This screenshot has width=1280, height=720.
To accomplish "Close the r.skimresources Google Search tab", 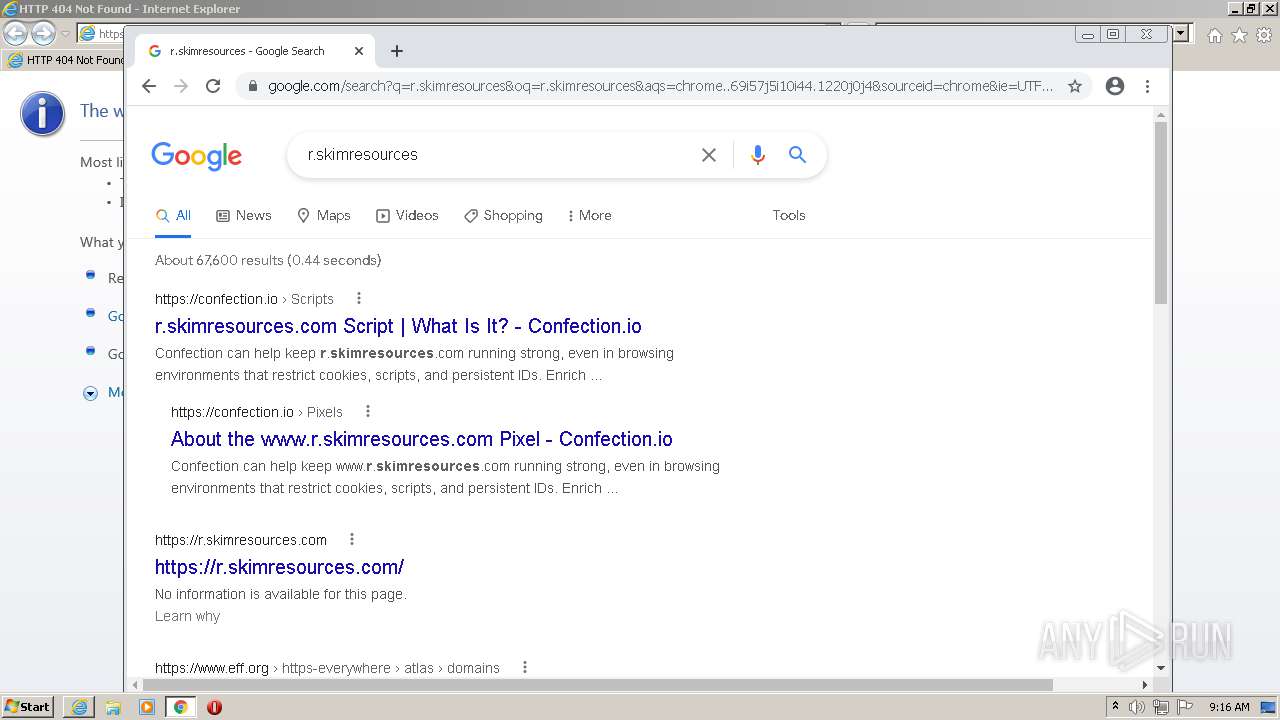I will point(359,51).
